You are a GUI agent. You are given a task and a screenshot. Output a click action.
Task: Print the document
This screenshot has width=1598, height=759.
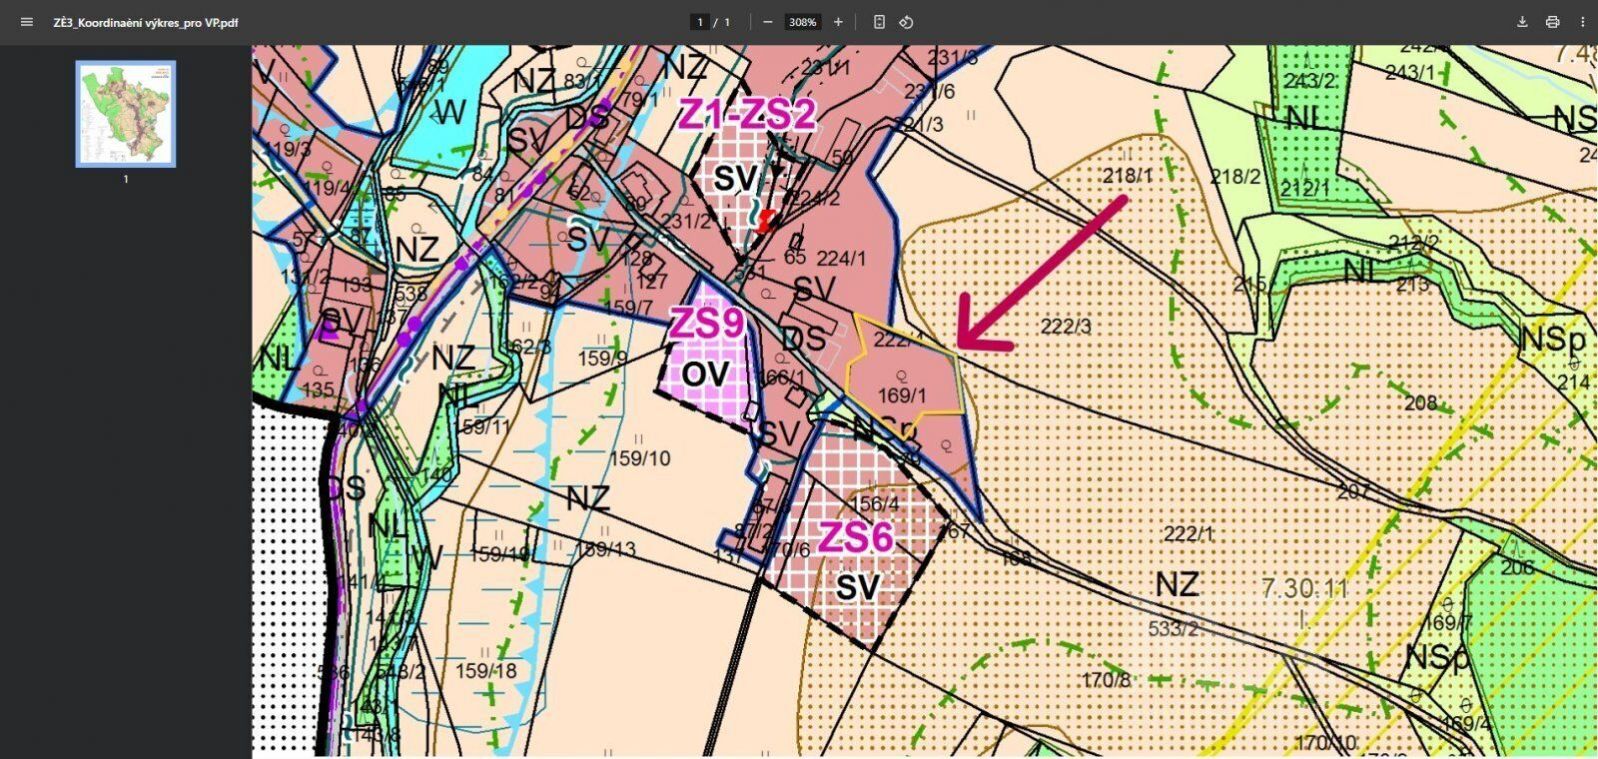coord(1552,22)
